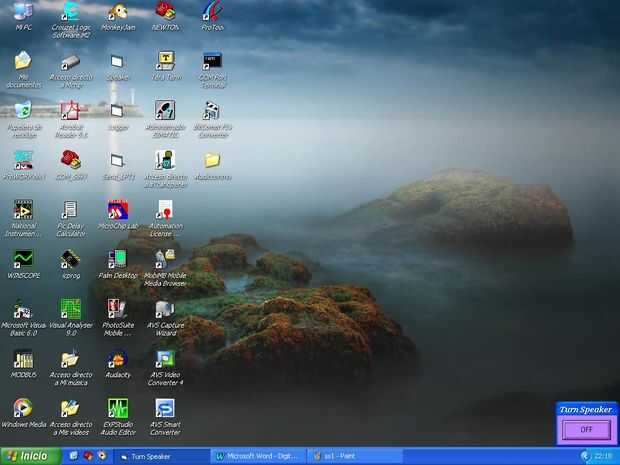Open the Audacity desktop icon
The height and width of the screenshot is (465, 620).
tap(117, 365)
